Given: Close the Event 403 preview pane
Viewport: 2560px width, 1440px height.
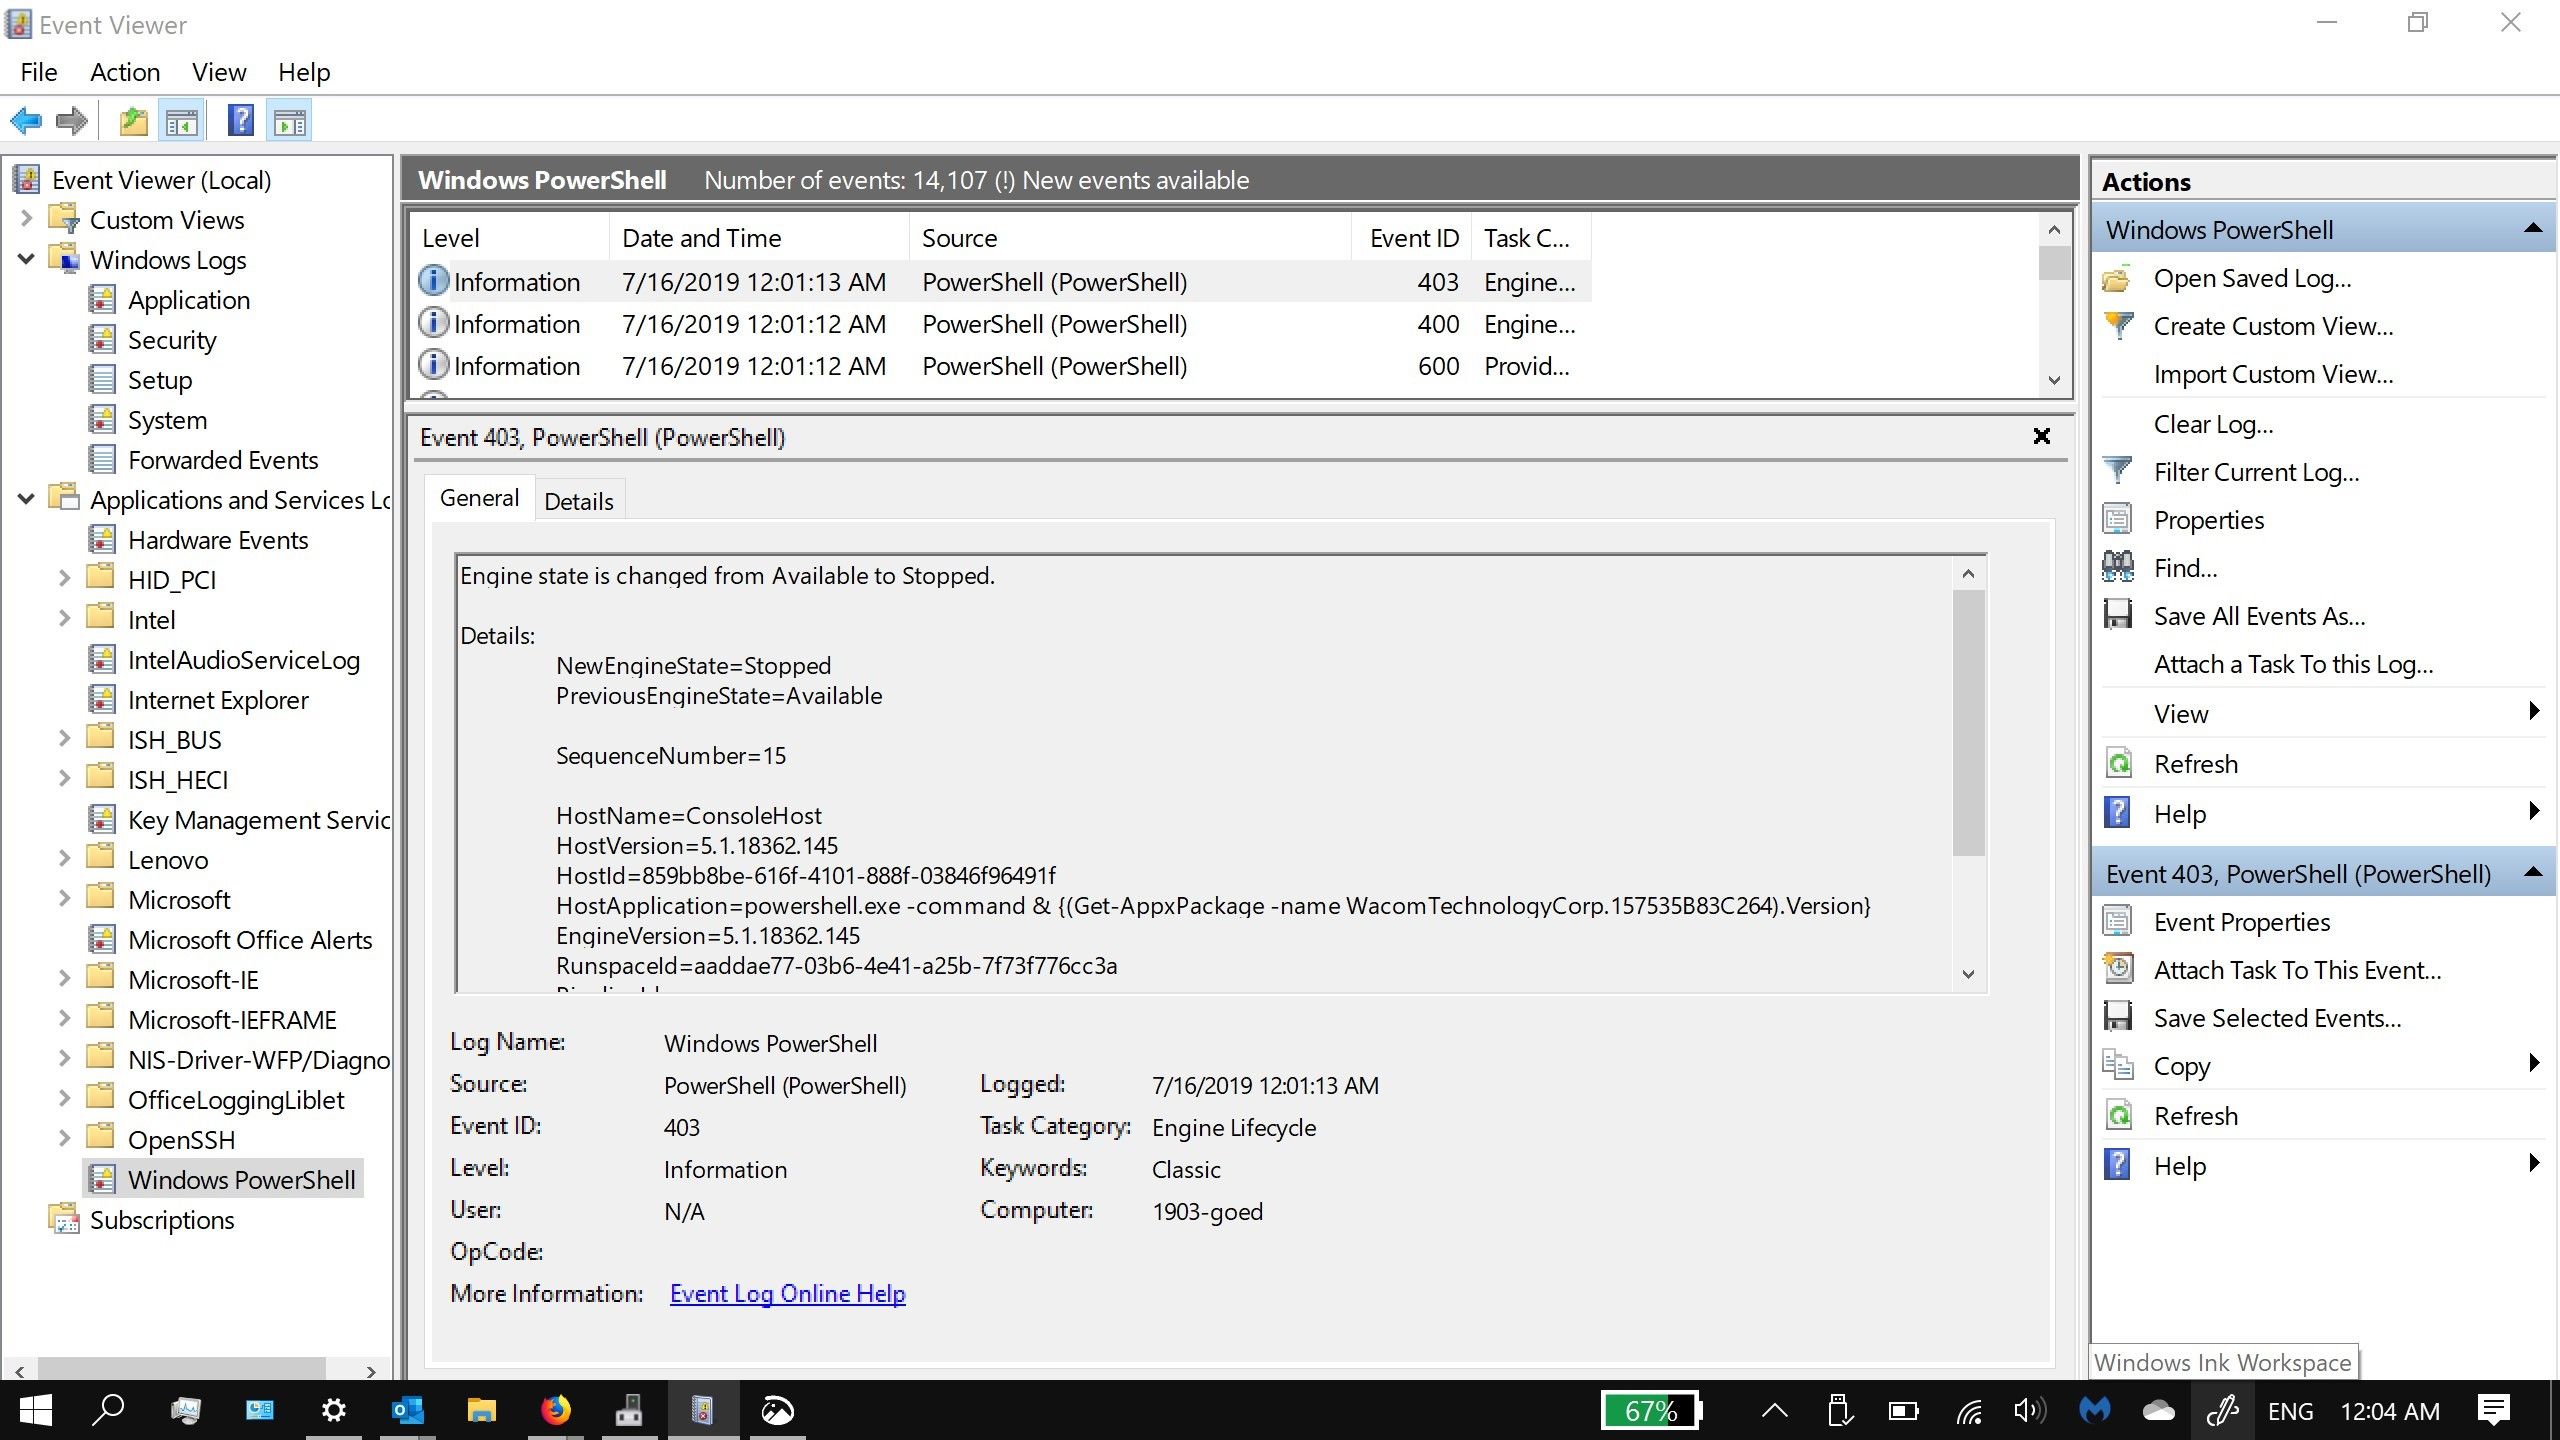Looking at the screenshot, I should (2042, 436).
